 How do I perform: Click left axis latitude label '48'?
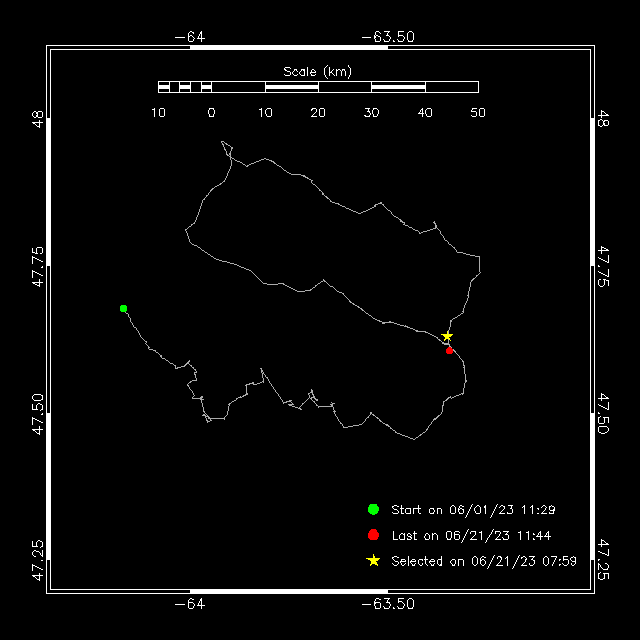38,118
